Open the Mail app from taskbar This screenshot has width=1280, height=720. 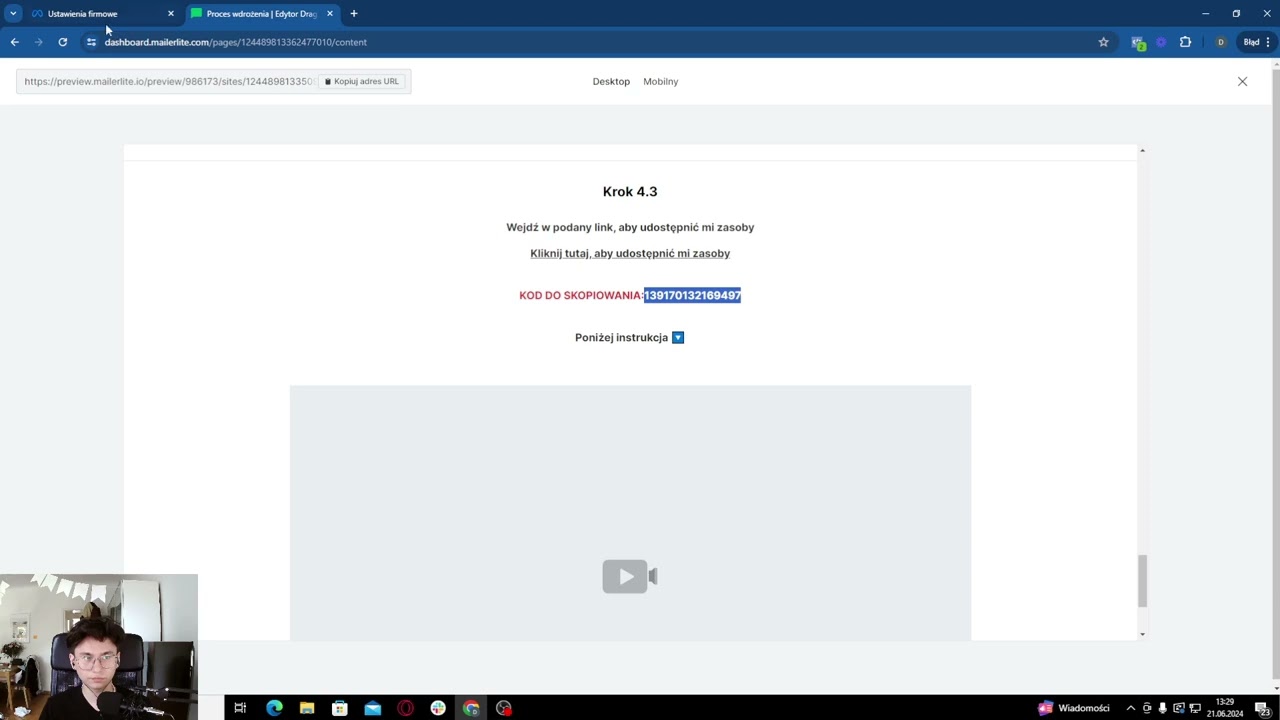372,708
